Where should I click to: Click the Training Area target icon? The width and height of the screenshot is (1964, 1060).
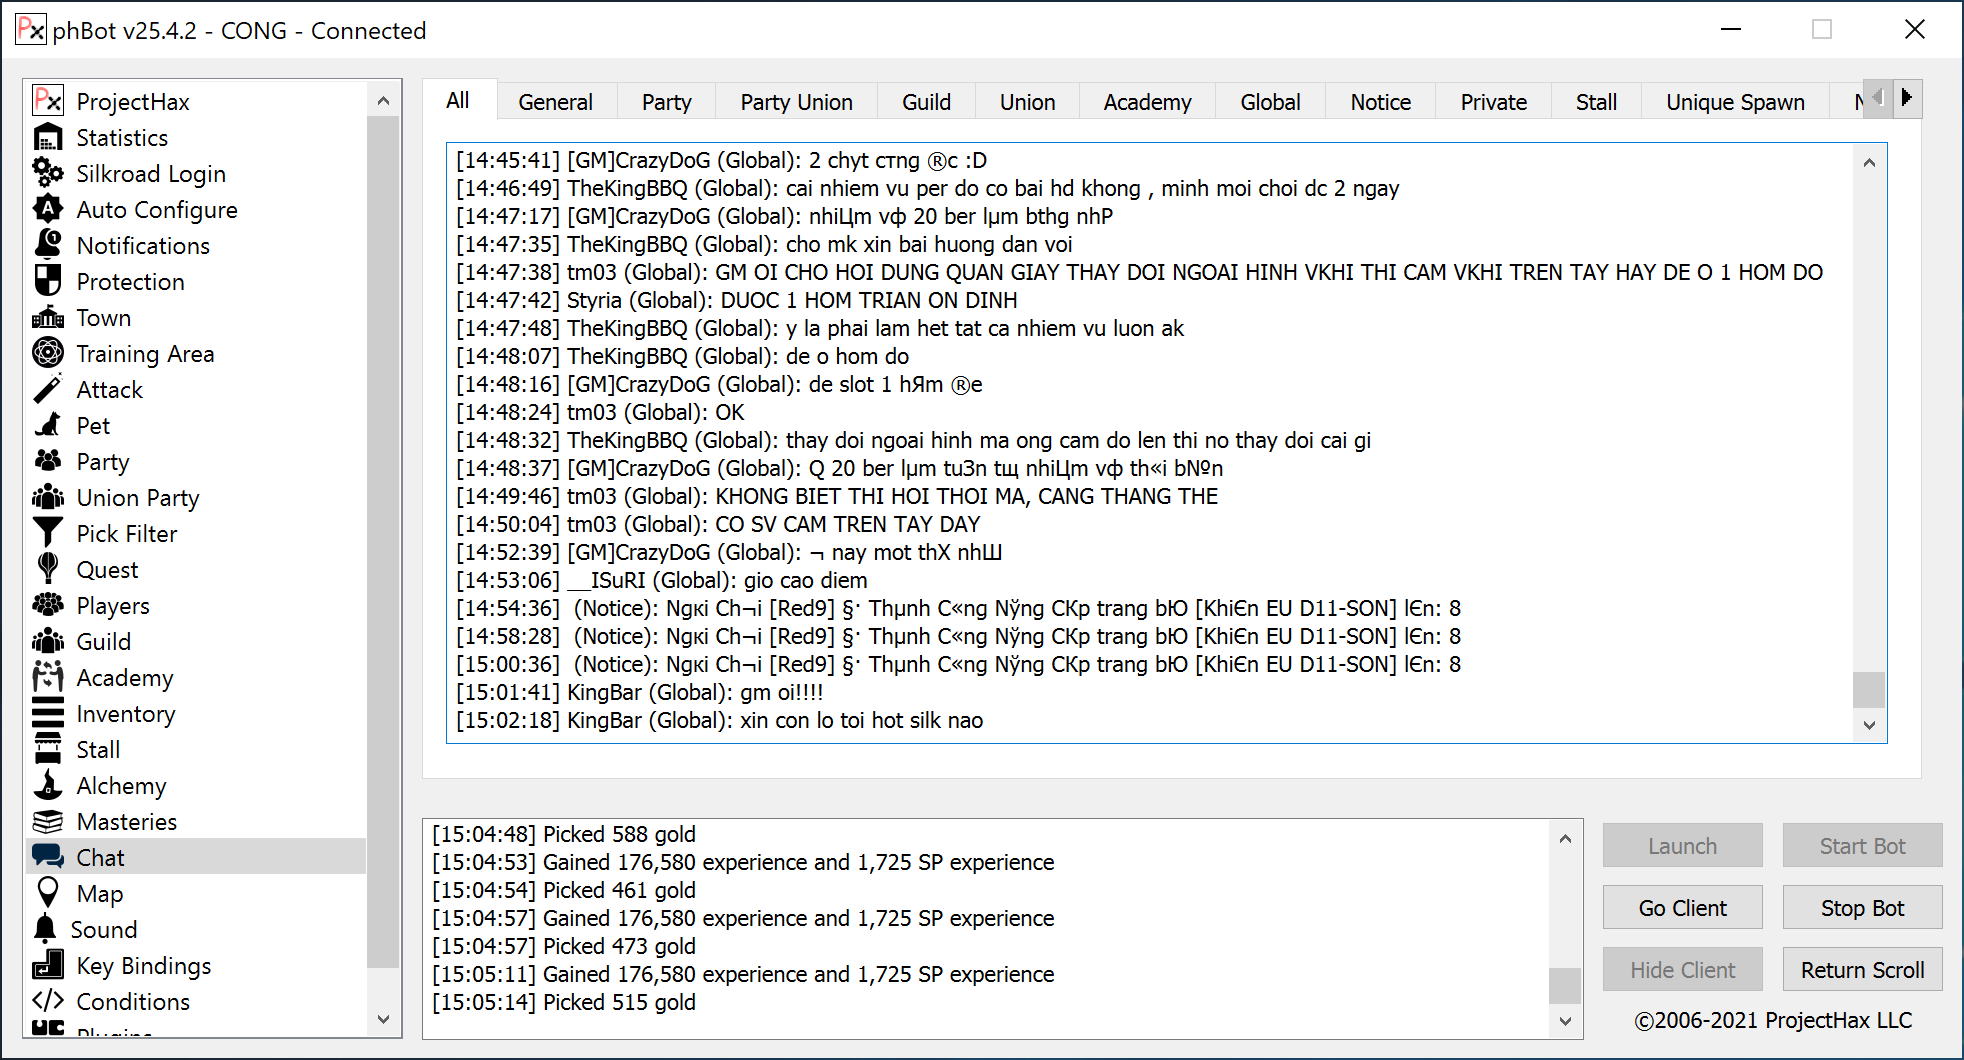[x=48, y=353]
